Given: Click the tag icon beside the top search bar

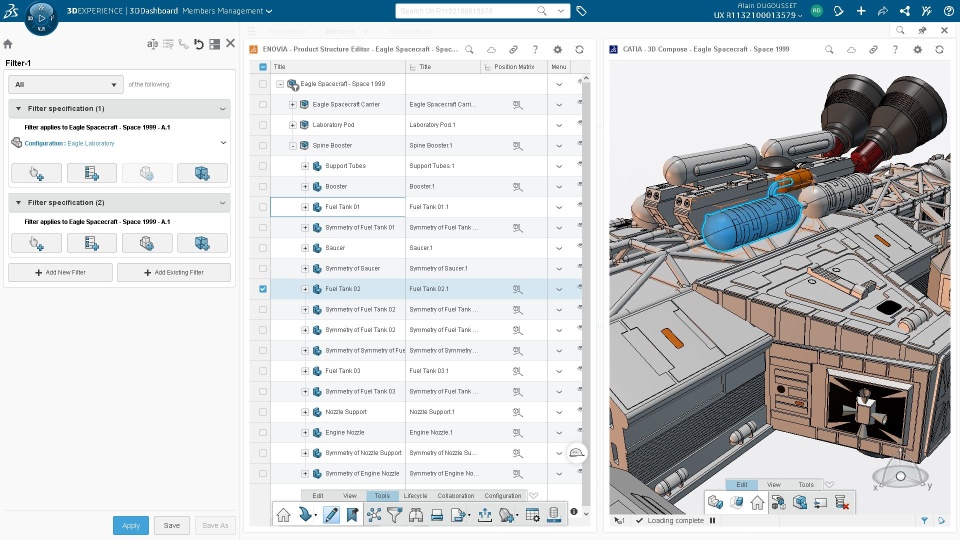Looking at the screenshot, I should coord(582,11).
